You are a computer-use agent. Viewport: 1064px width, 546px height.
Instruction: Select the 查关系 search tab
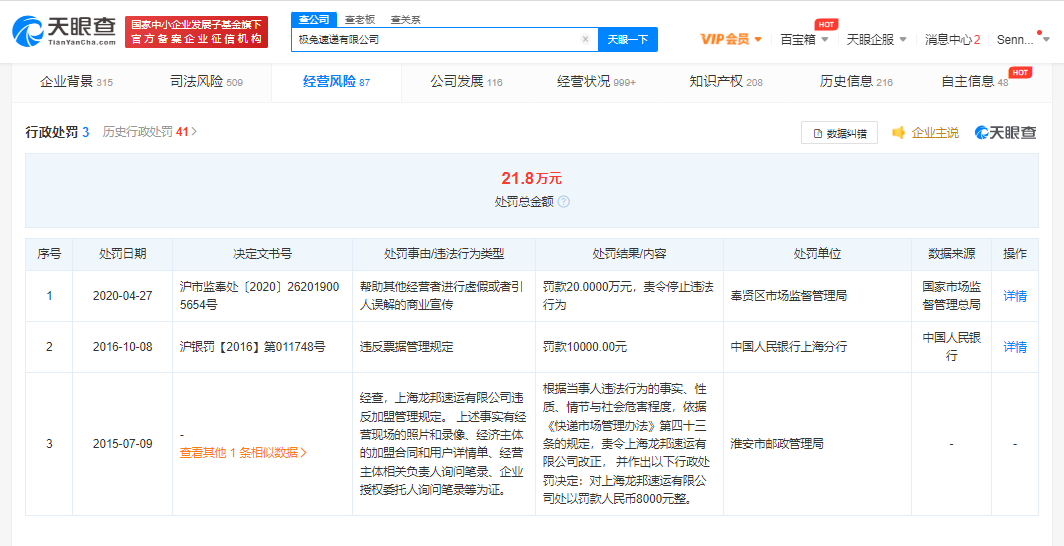tap(405, 20)
